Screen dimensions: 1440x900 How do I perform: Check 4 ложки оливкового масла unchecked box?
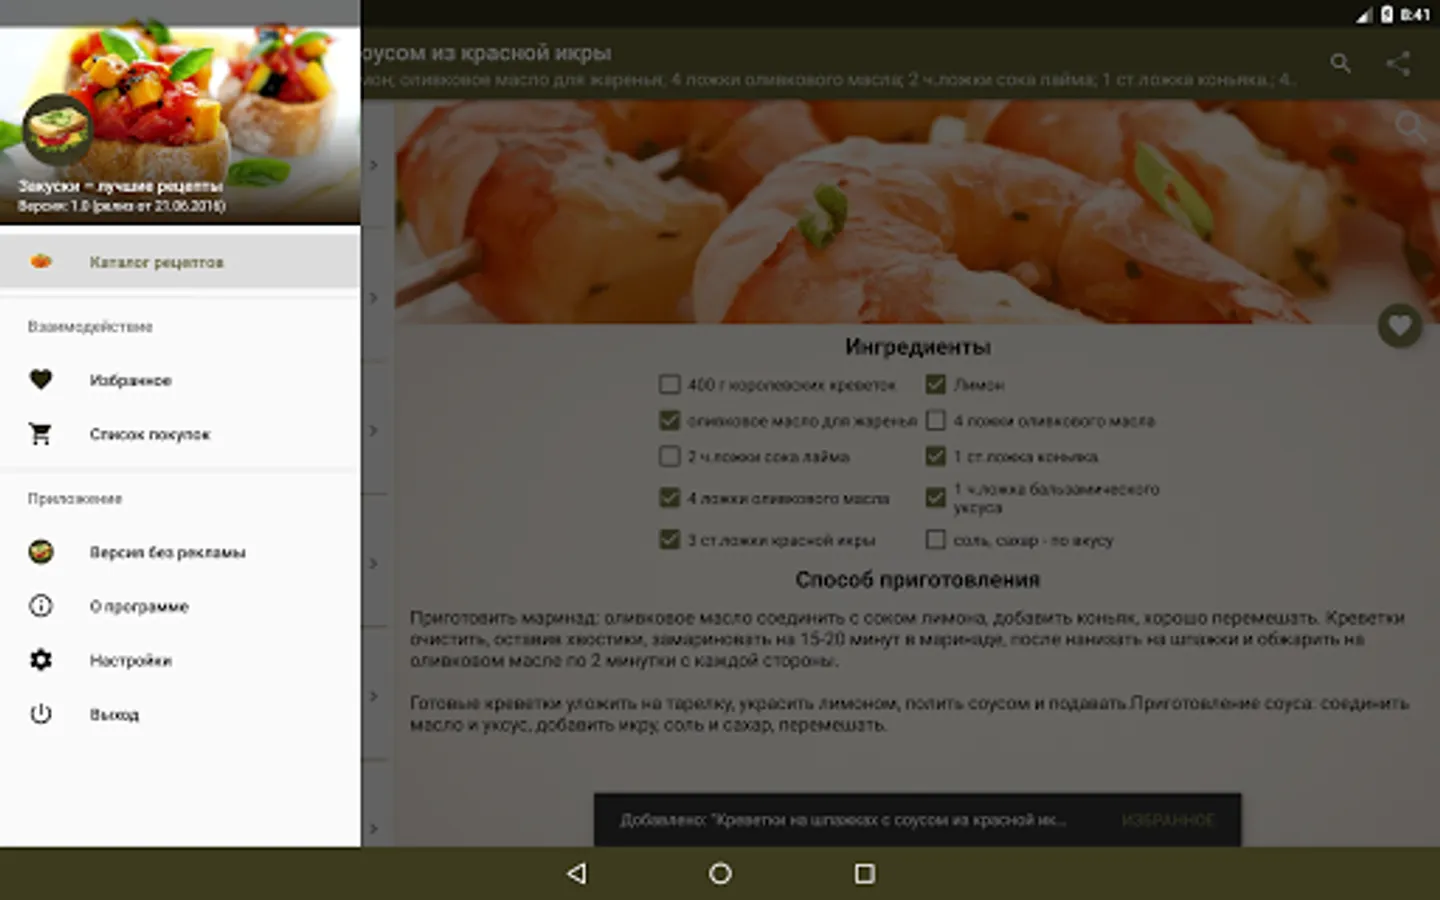click(x=936, y=421)
